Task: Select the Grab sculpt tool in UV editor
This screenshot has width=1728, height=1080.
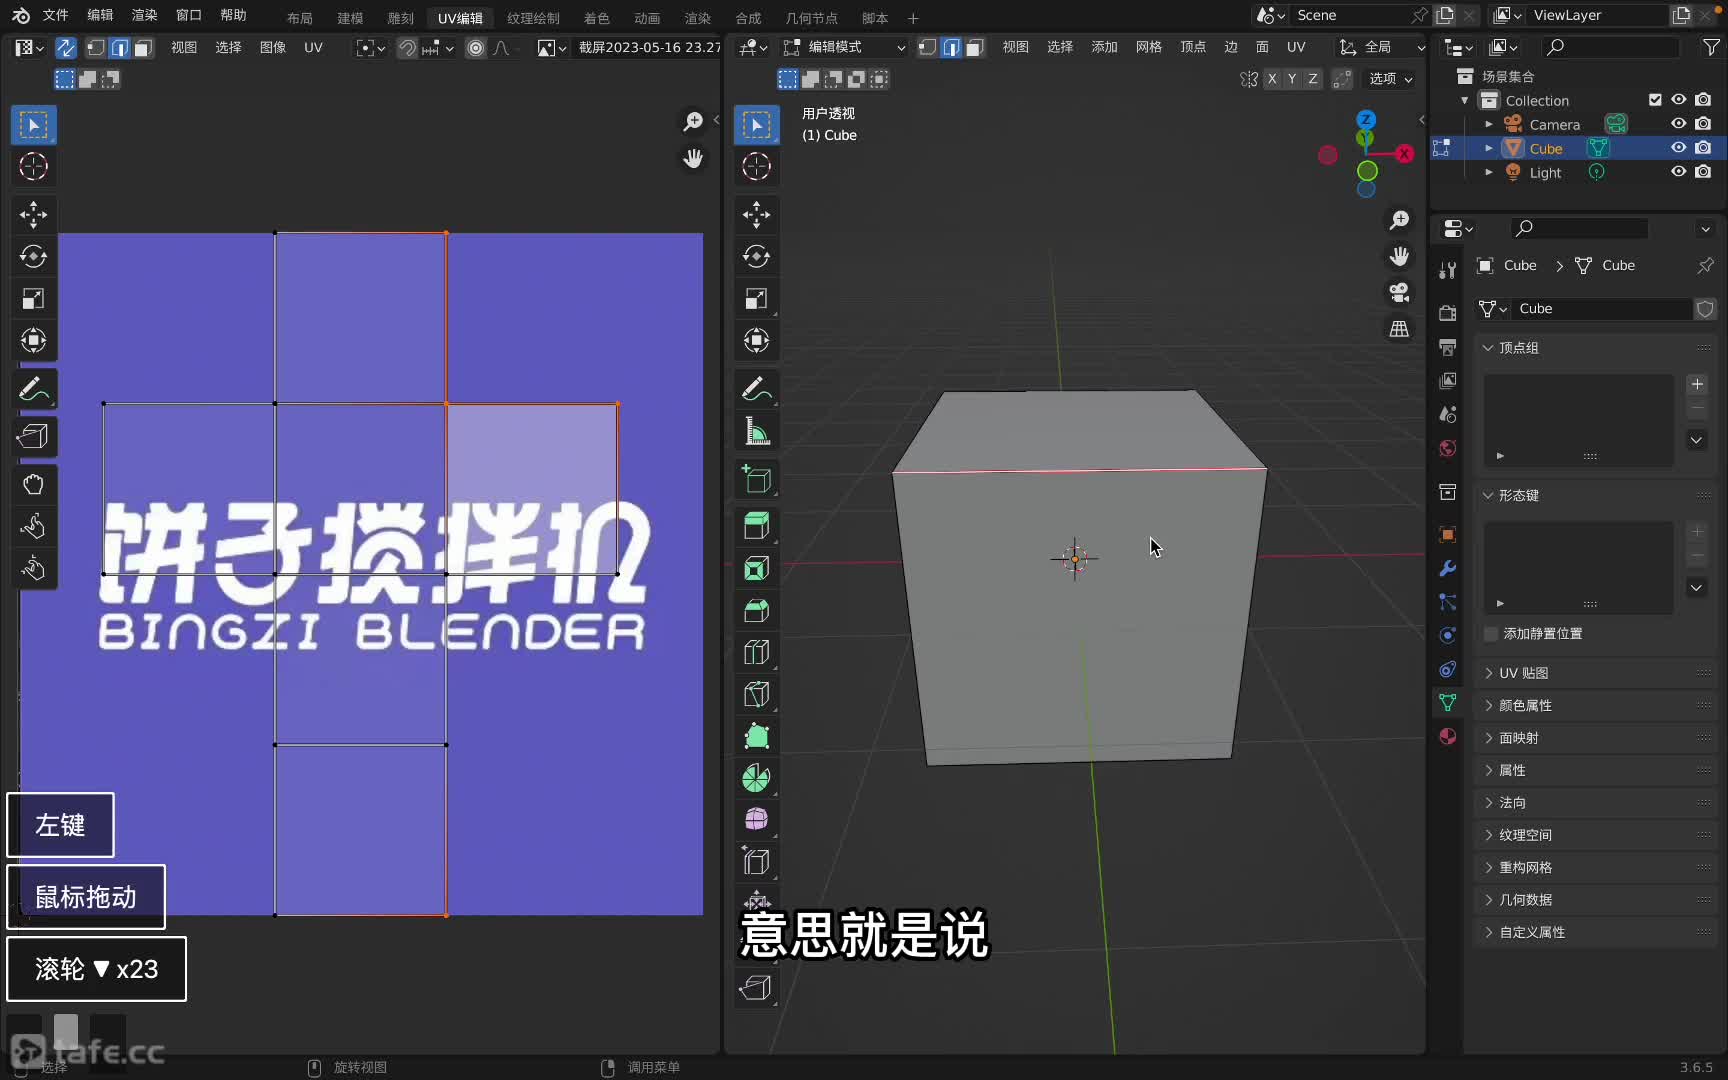Action: 33,484
